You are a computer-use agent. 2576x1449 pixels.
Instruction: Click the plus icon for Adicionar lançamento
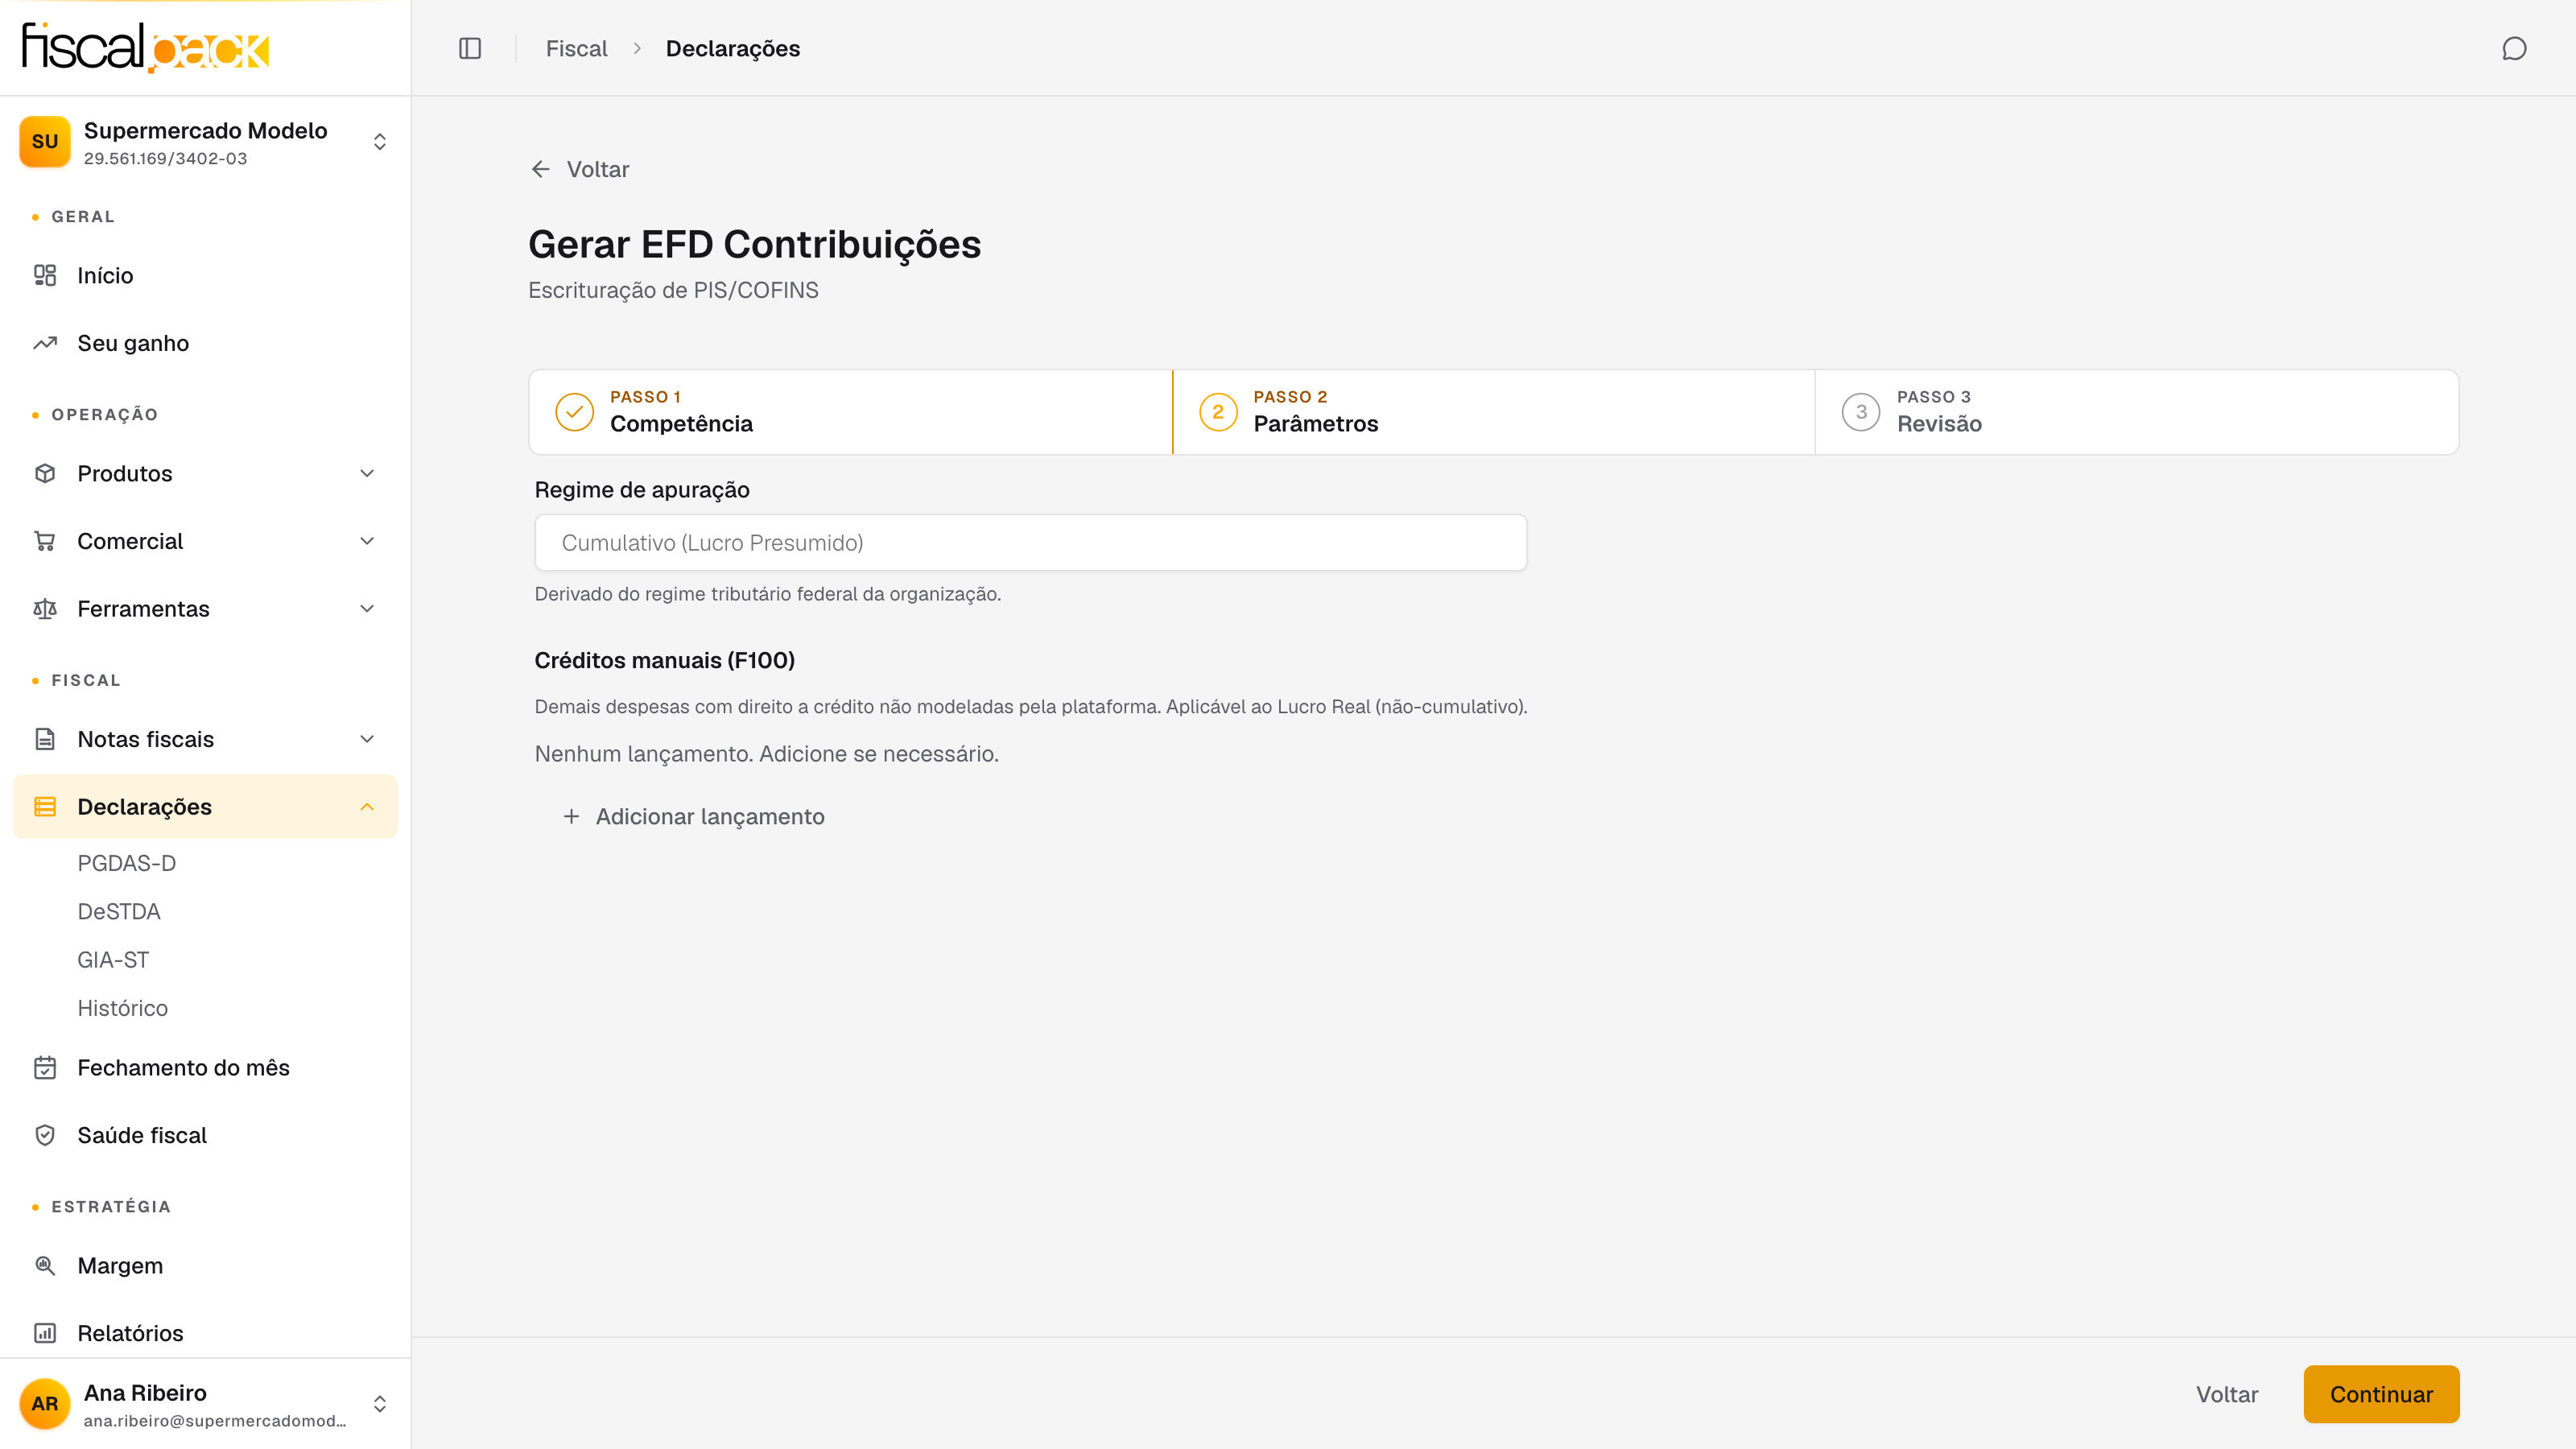[x=571, y=816]
